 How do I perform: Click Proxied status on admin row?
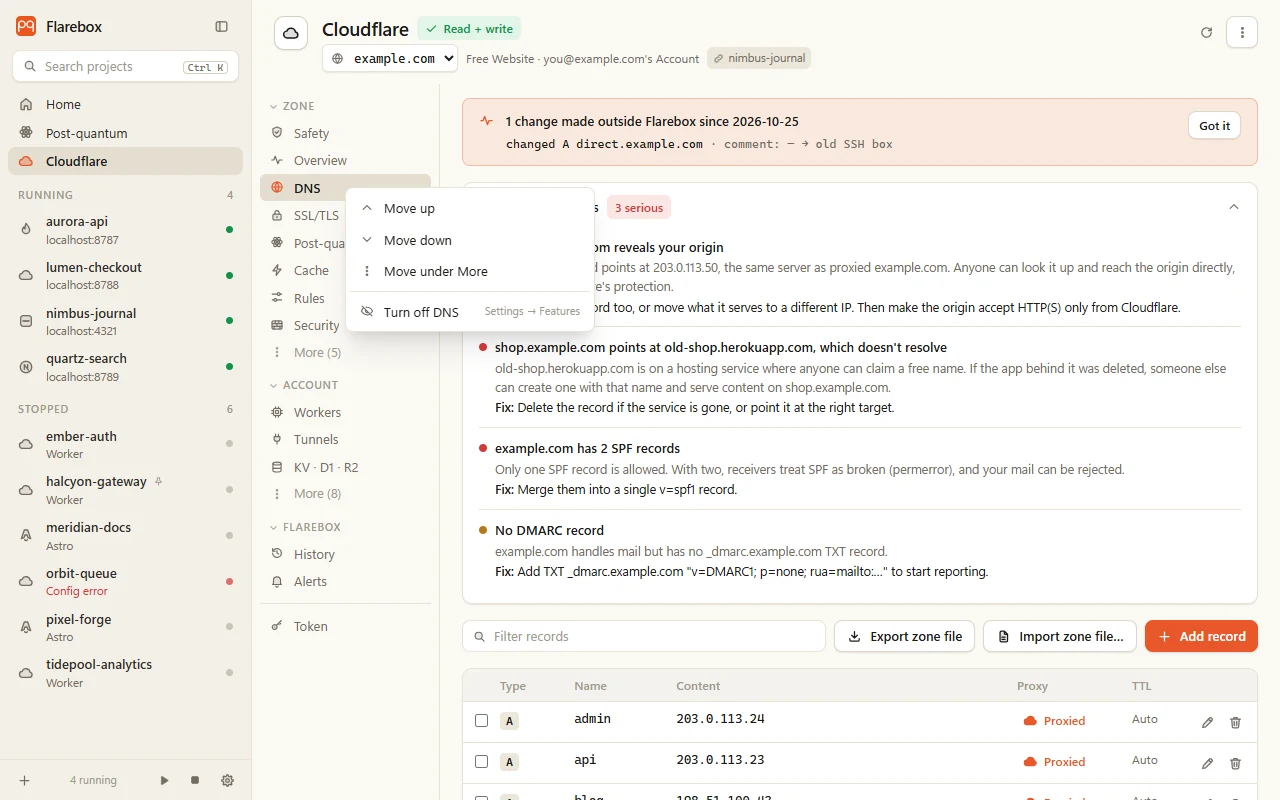1054,721
